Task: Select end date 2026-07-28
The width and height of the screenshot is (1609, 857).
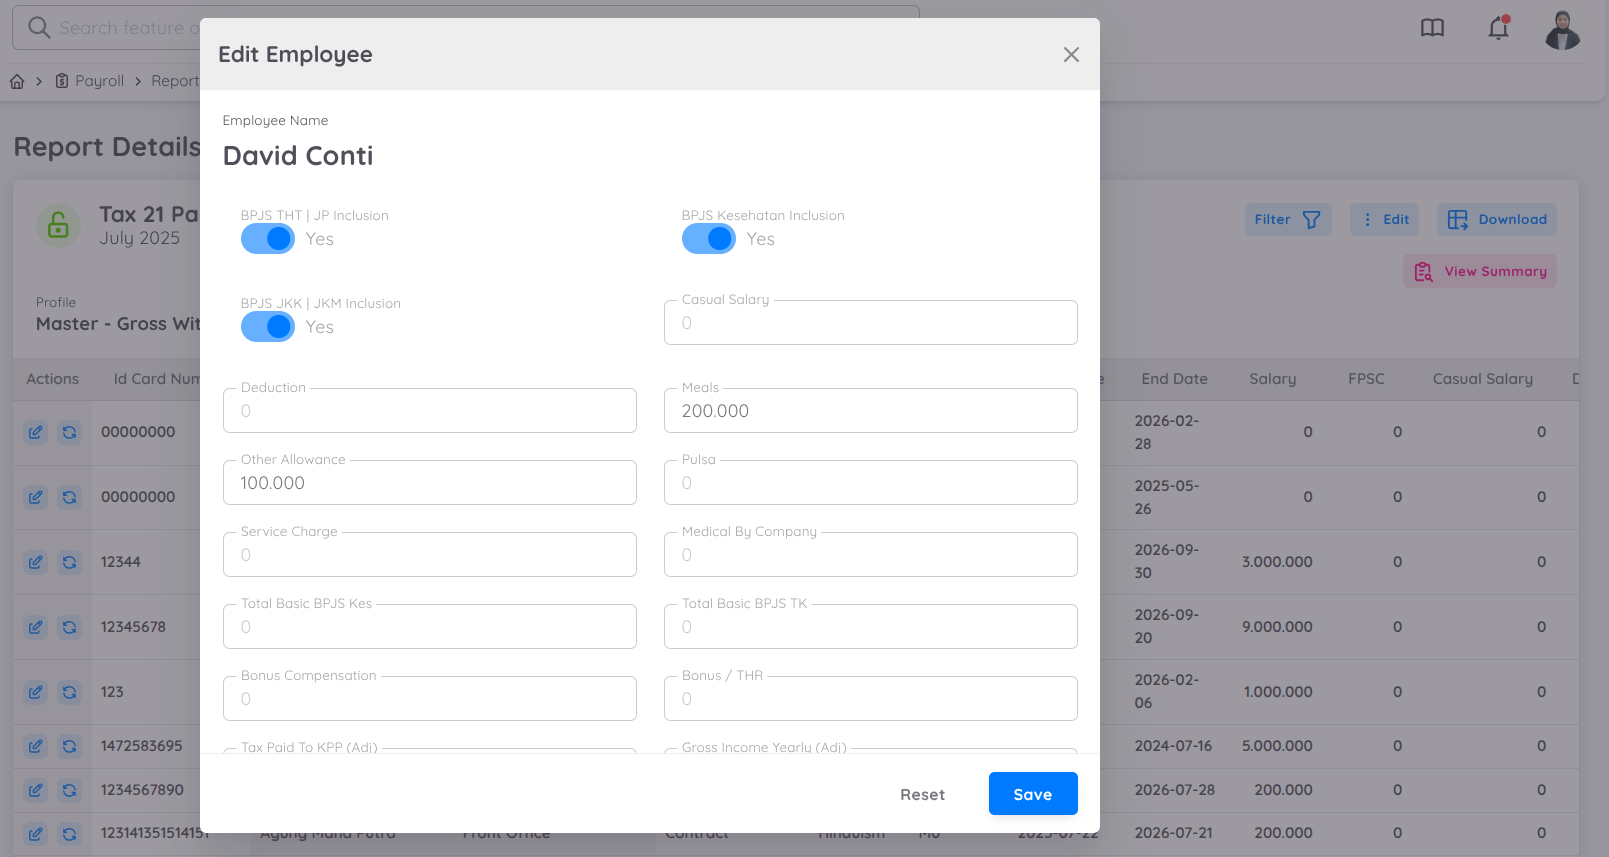Action: point(1174,790)
